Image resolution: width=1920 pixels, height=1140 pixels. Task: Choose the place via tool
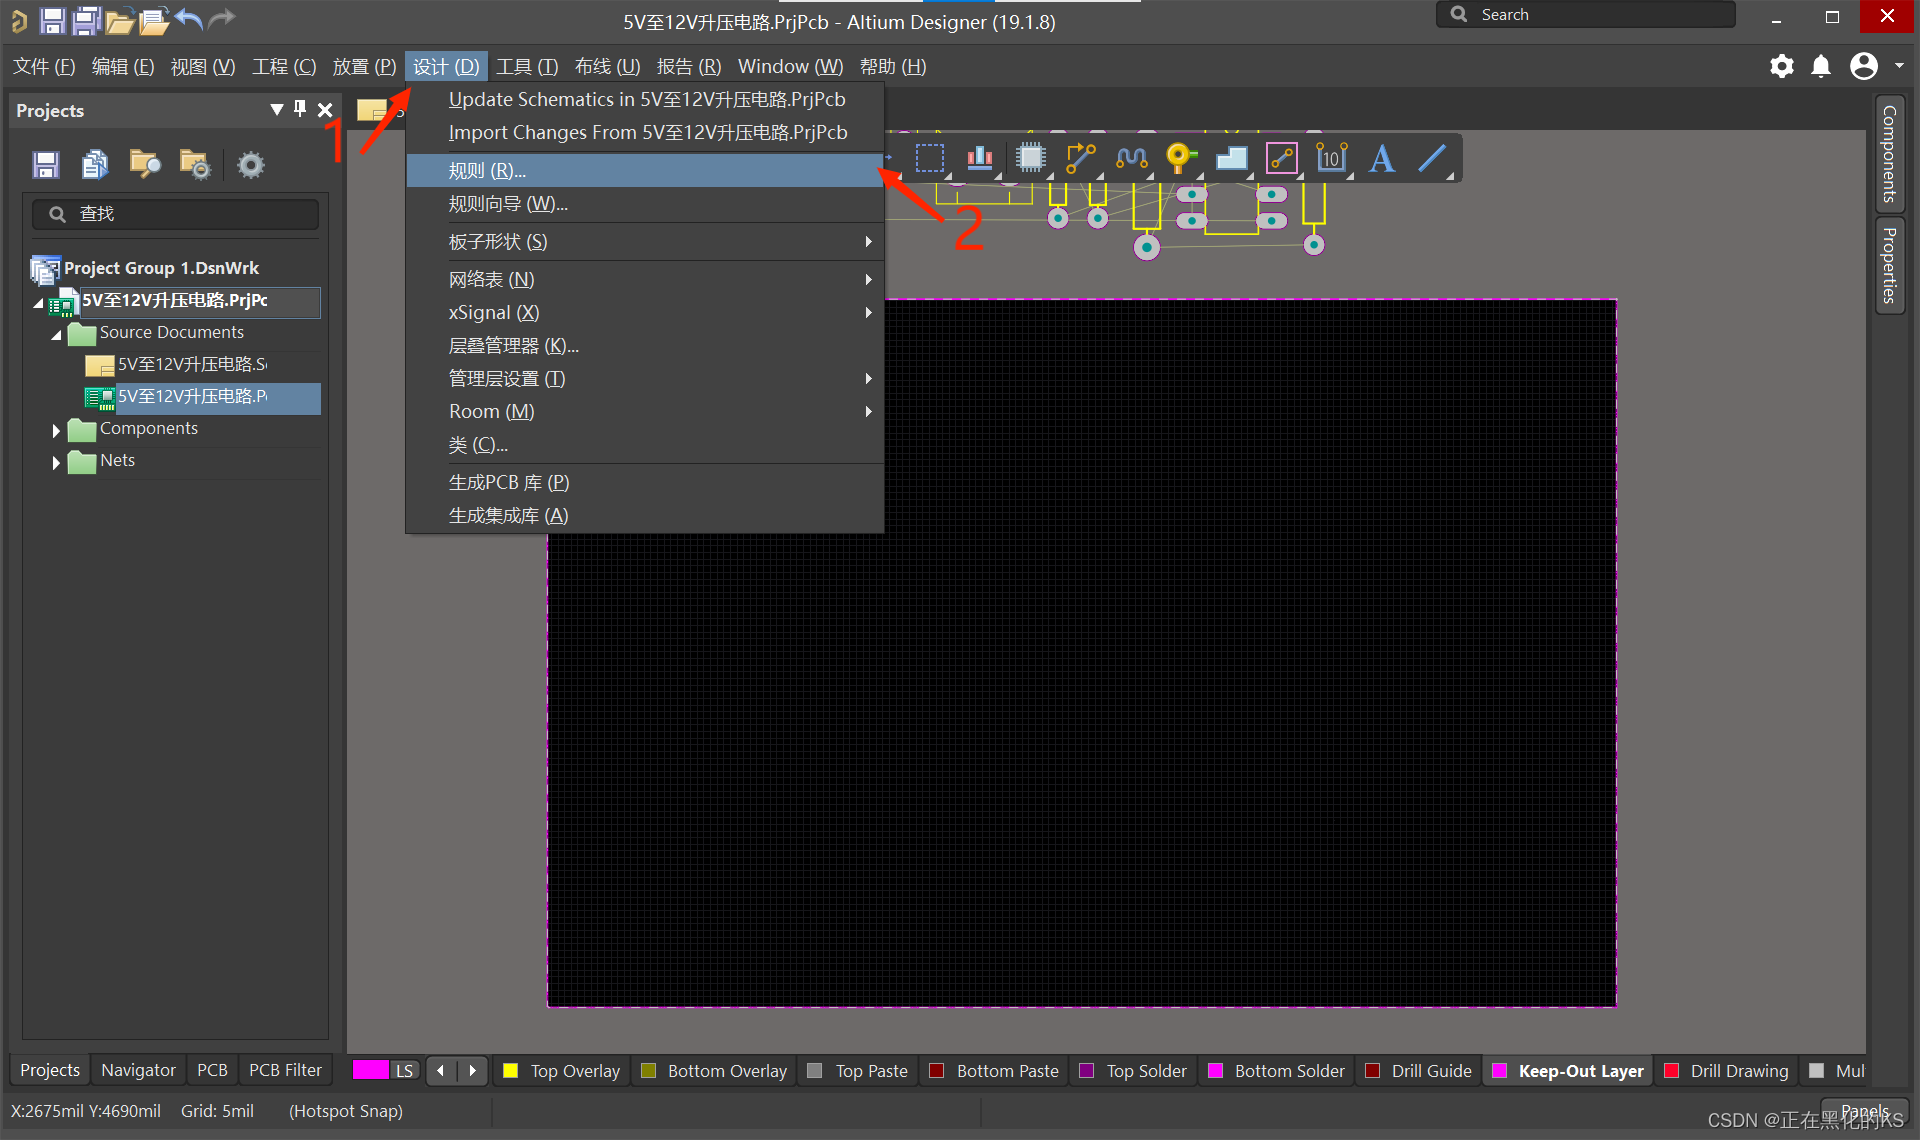[1181, 158]
